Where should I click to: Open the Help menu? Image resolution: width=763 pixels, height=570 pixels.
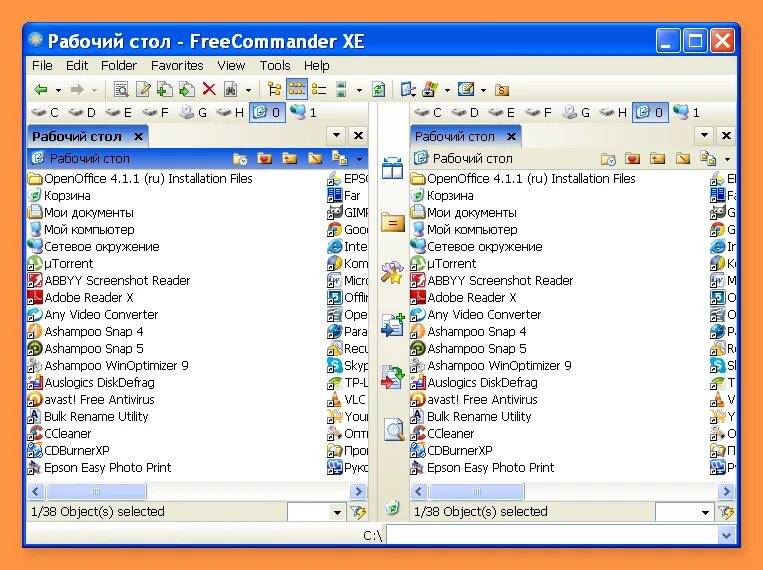click(x=317, y=65)
